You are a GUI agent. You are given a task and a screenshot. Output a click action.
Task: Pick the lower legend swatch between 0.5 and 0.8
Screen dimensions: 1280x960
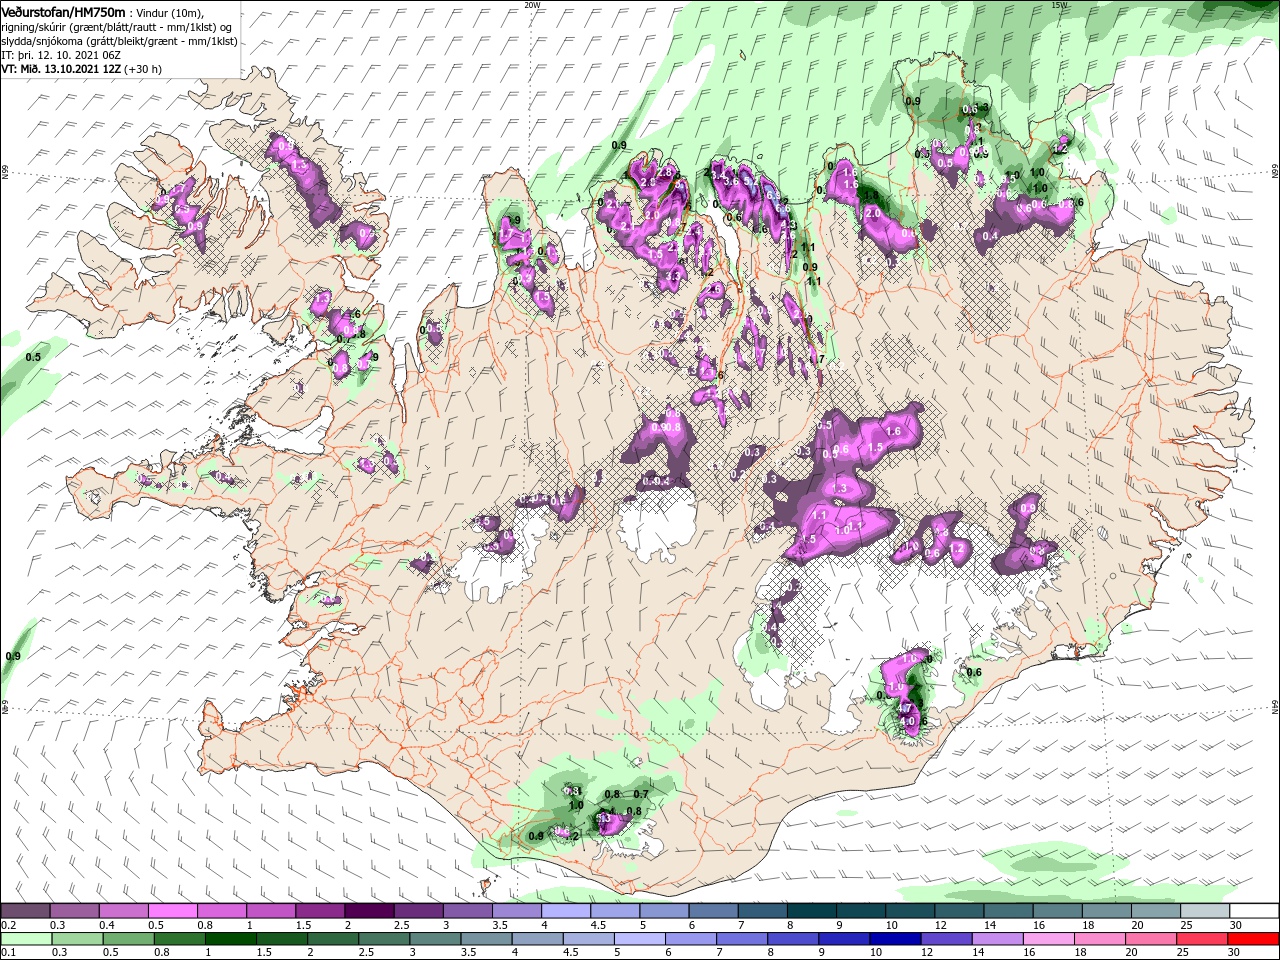129,939
